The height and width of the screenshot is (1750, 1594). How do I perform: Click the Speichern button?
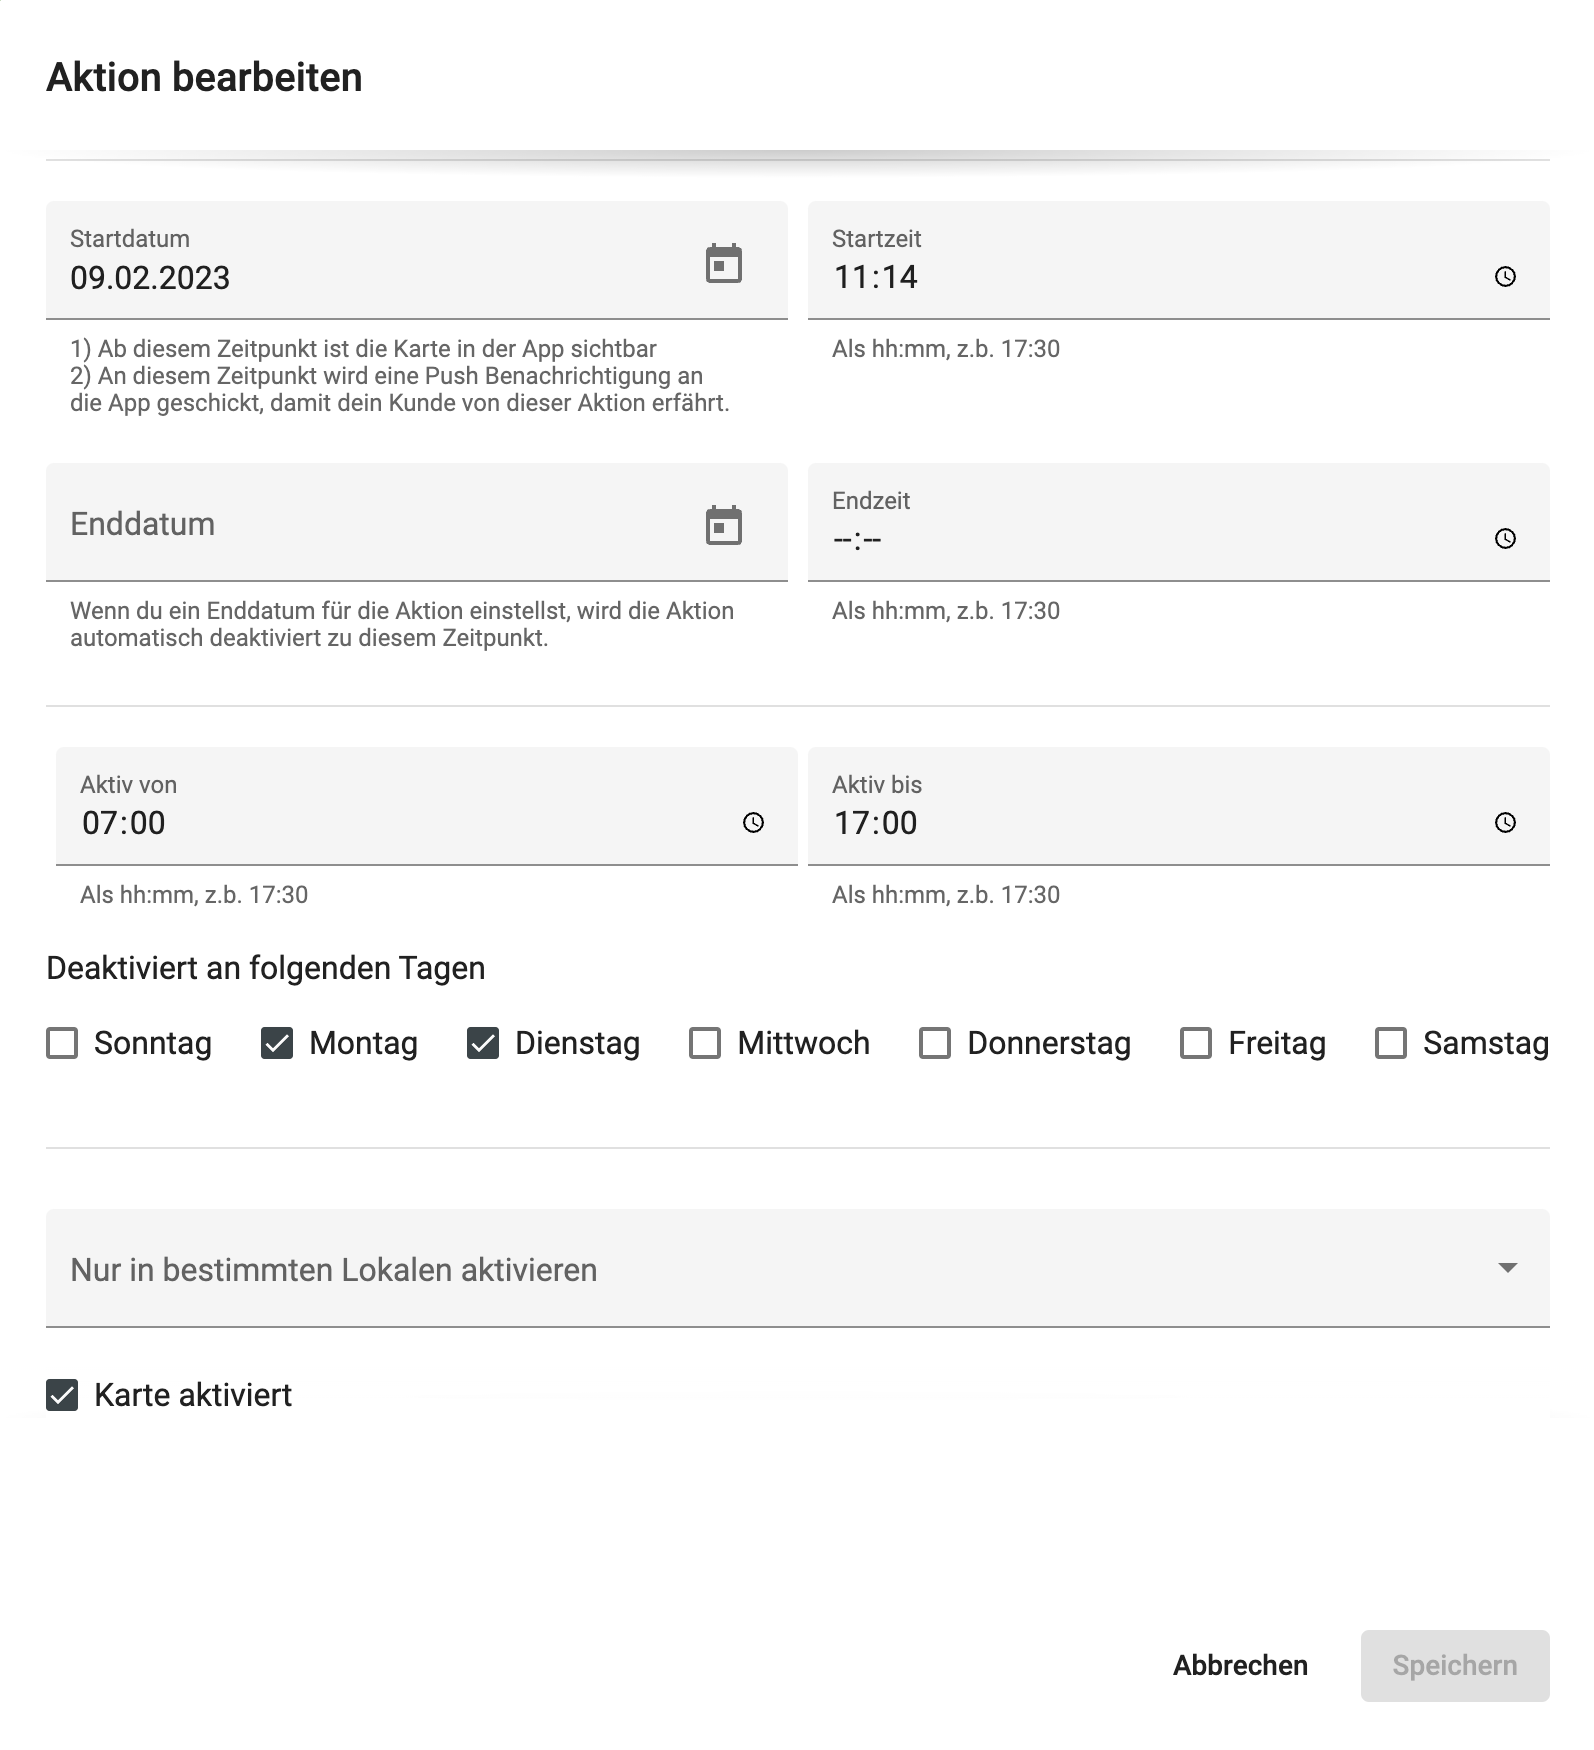point(1455,1665)
